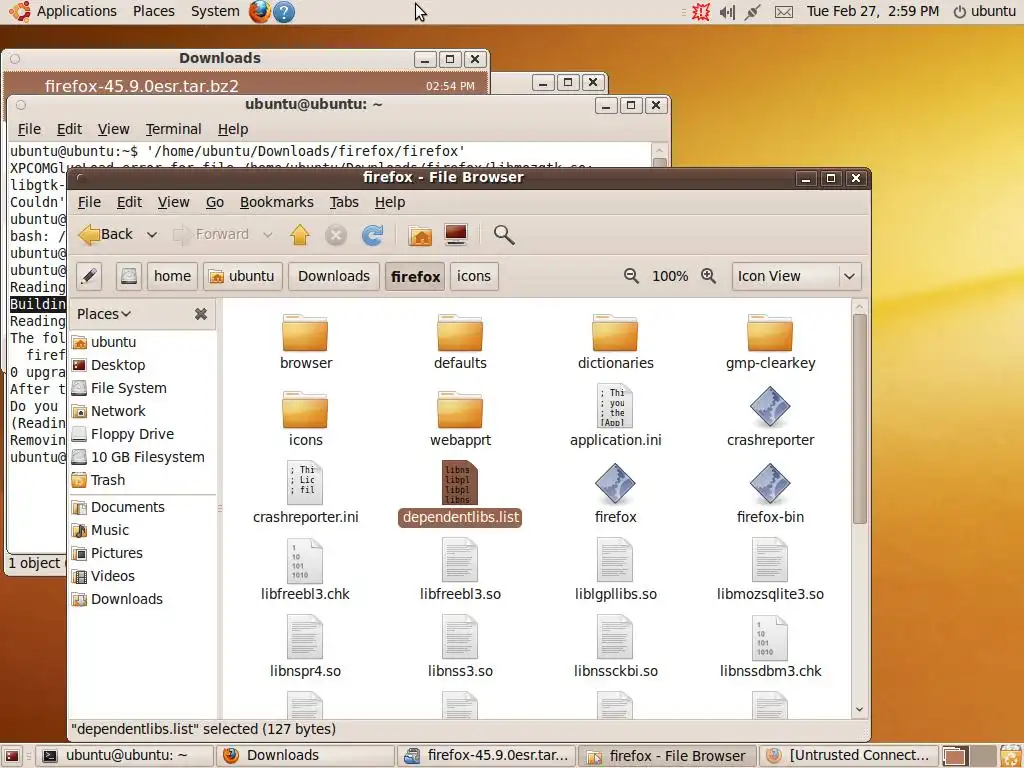The width and height of the screenshot is (1024, 768).
Task: Go up to the parent folder
Action: point(300,234)
